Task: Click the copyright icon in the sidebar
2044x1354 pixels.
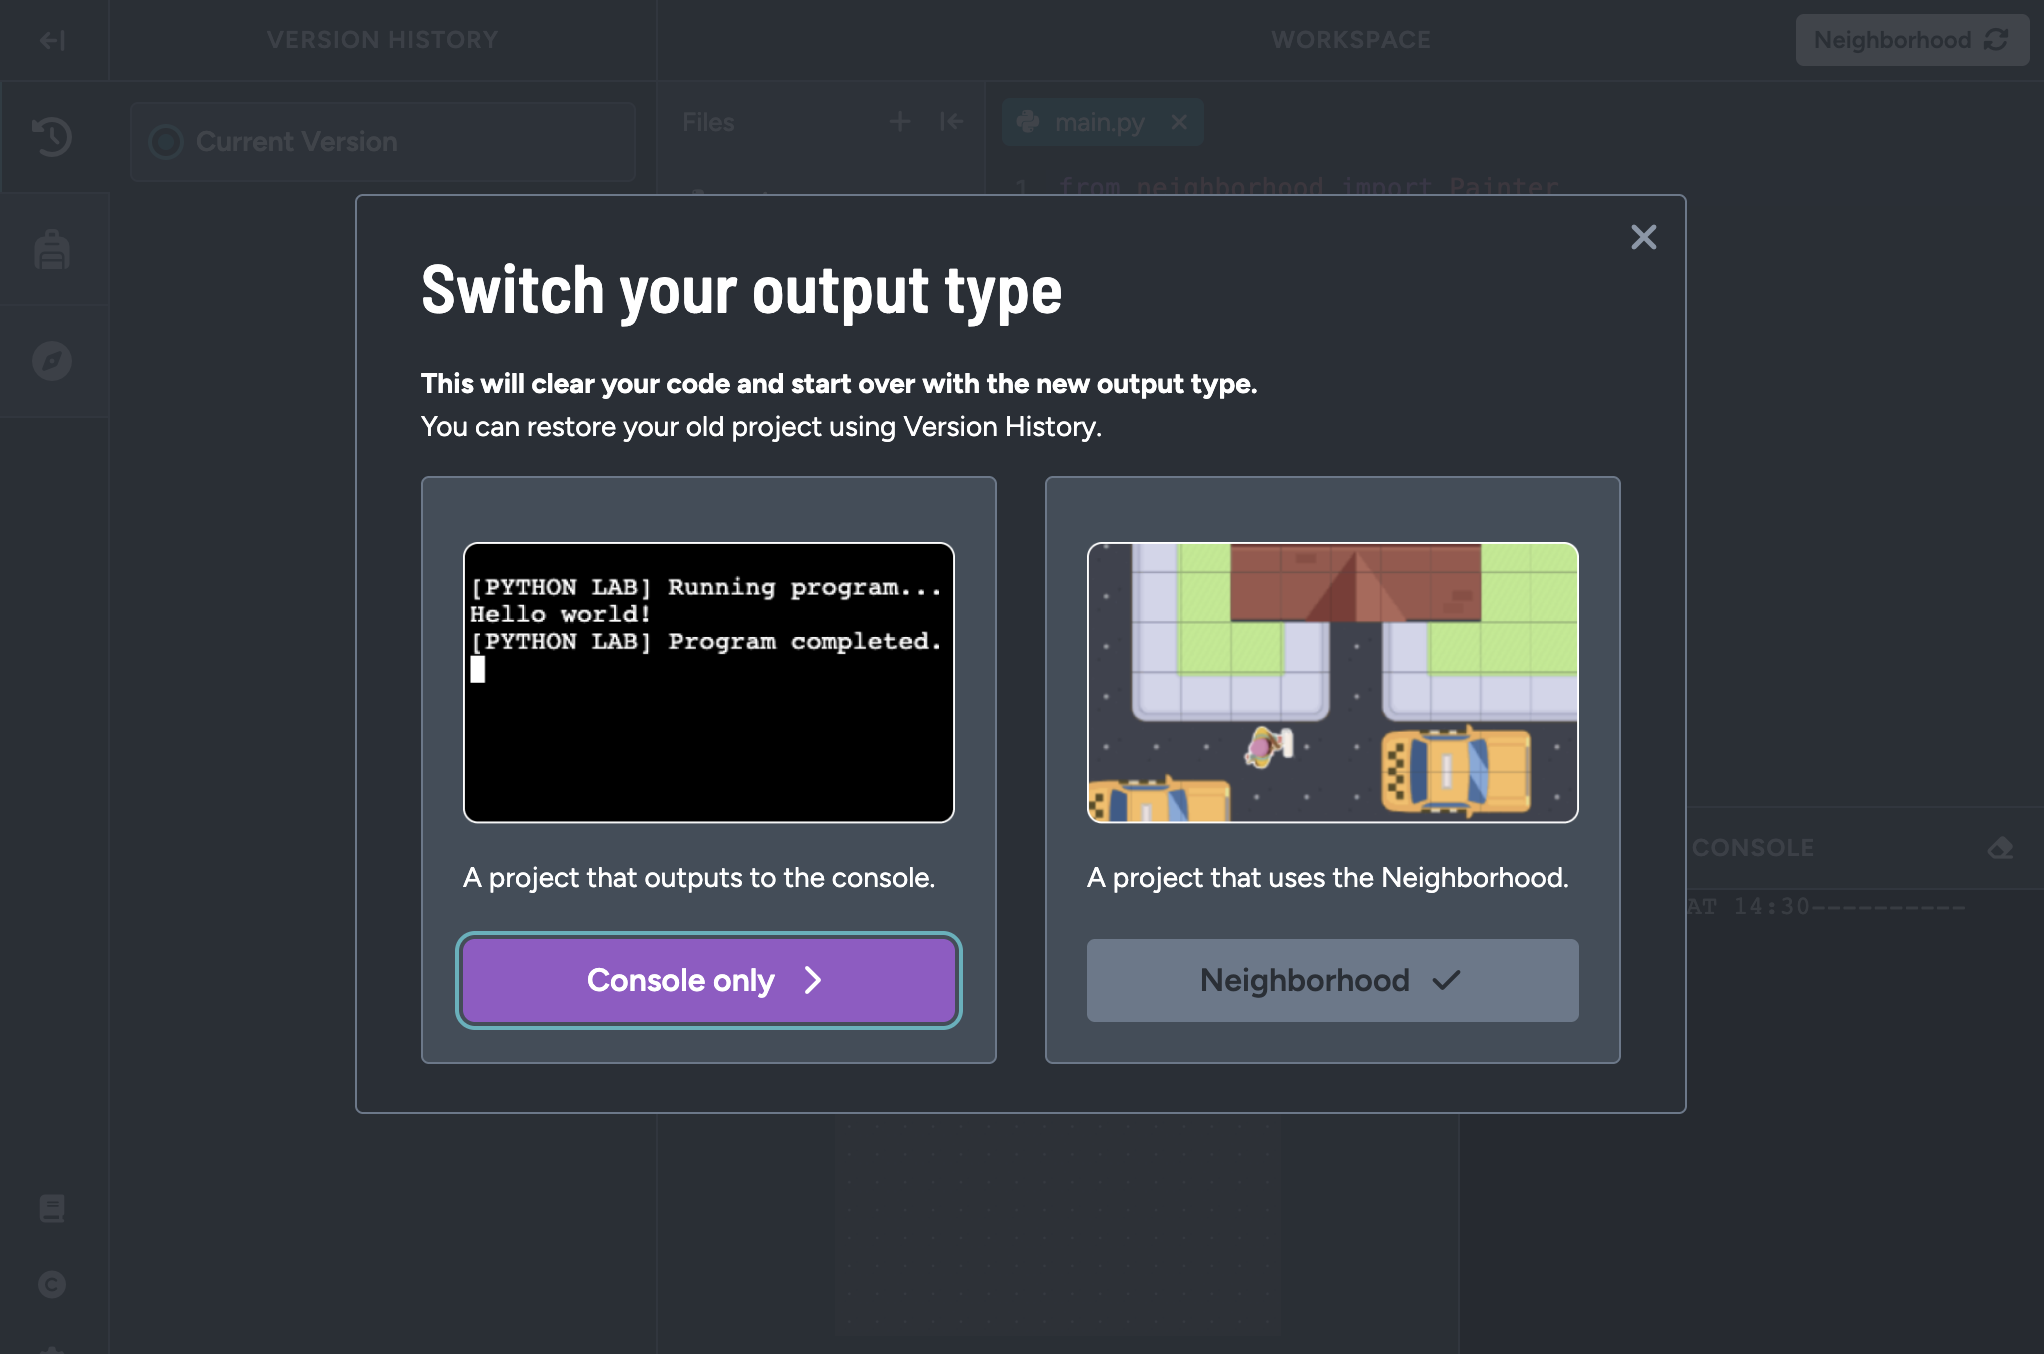Action: 52,1284
